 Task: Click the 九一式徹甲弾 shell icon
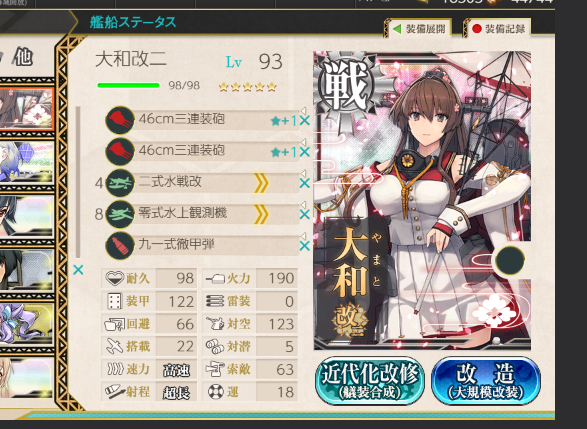pos(120,246)
